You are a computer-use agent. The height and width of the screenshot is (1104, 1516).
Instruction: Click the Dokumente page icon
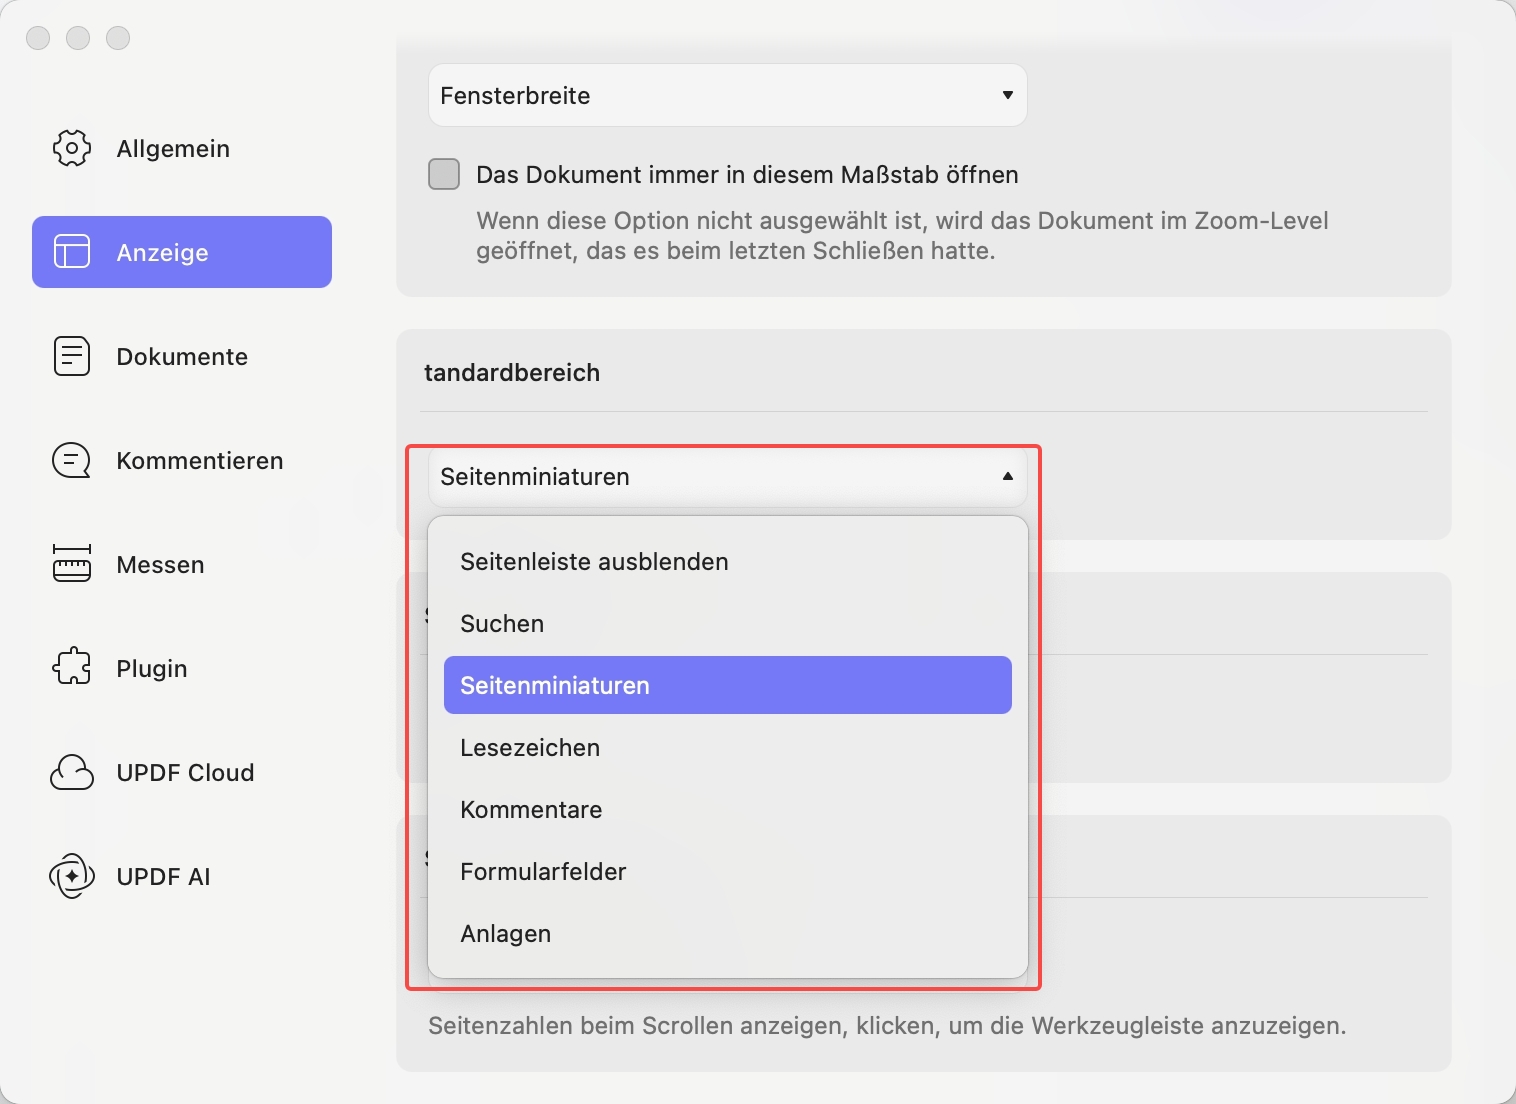click(x=72, y=356)
